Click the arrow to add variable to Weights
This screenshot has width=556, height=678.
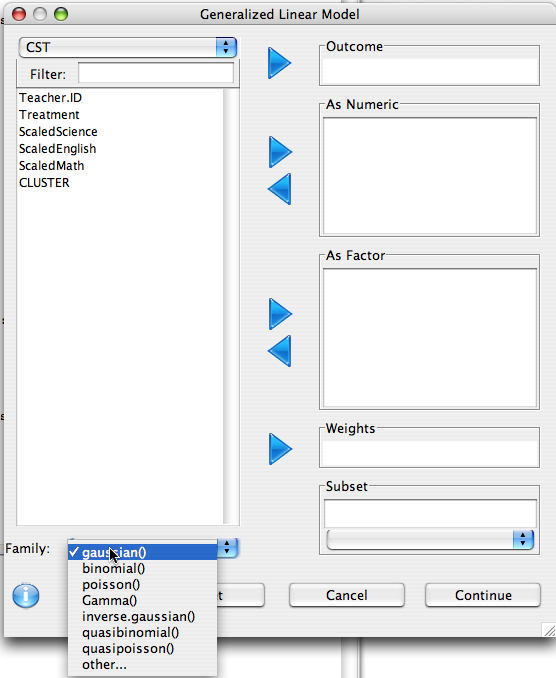point(280,449)
